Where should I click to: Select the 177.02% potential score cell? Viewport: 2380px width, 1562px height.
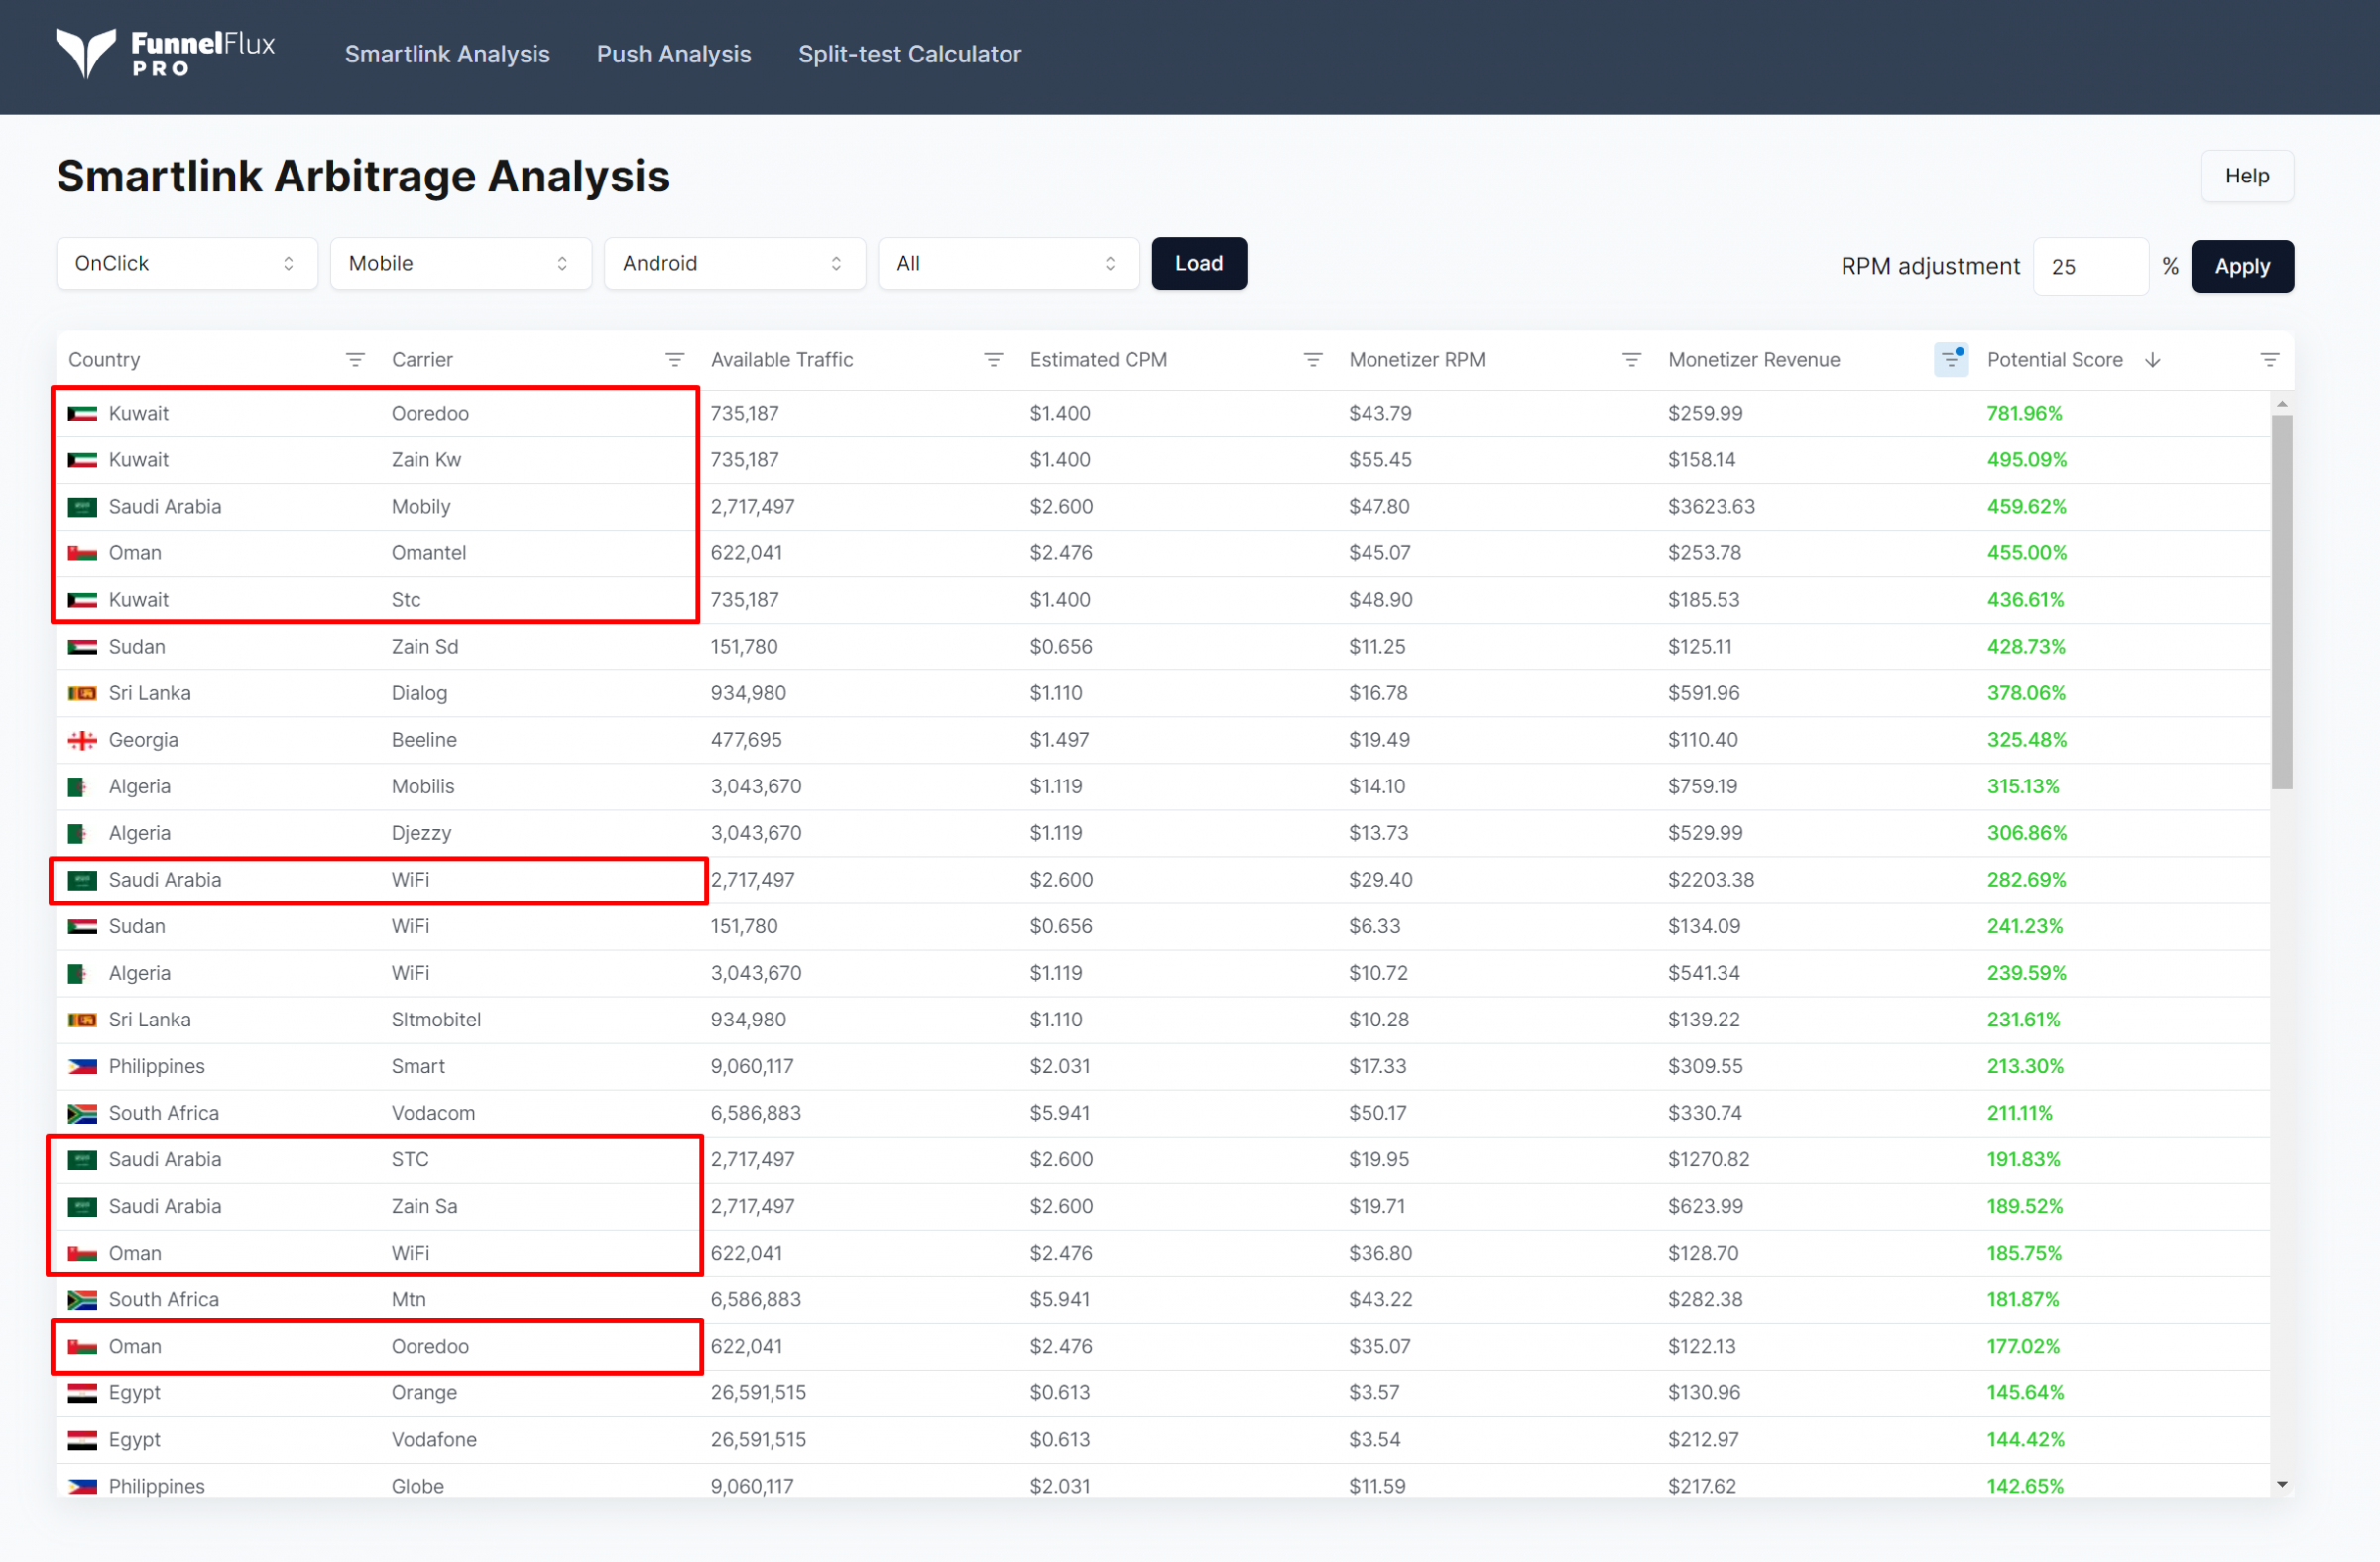tap(2023, 1347)
